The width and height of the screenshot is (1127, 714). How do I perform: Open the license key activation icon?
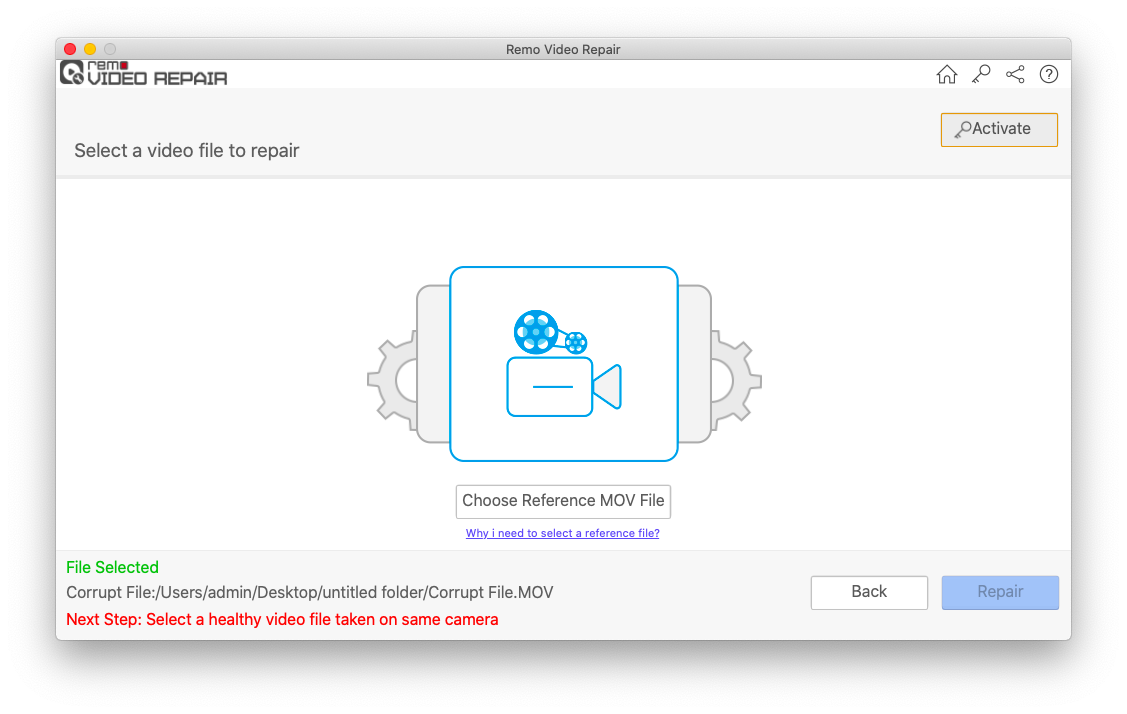click(980, 74)
